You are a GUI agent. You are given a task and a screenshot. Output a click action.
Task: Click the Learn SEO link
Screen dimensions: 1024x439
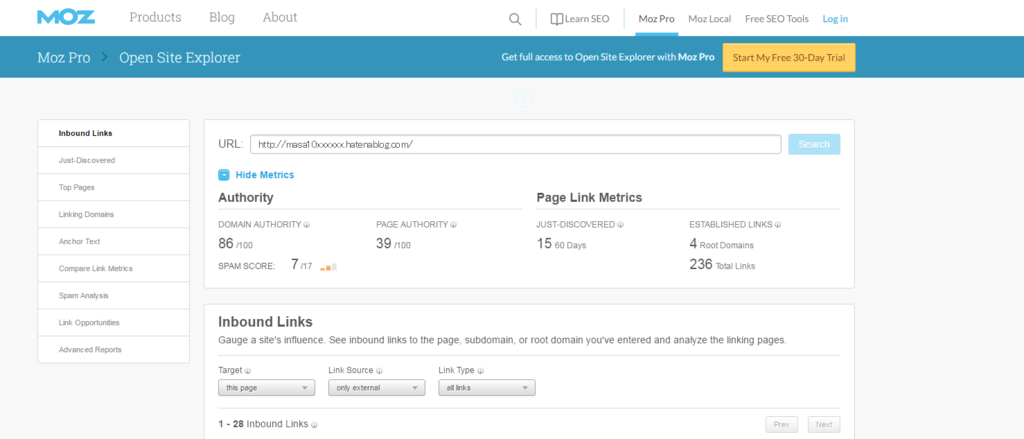pyautogui.click(x=587, y=19)
